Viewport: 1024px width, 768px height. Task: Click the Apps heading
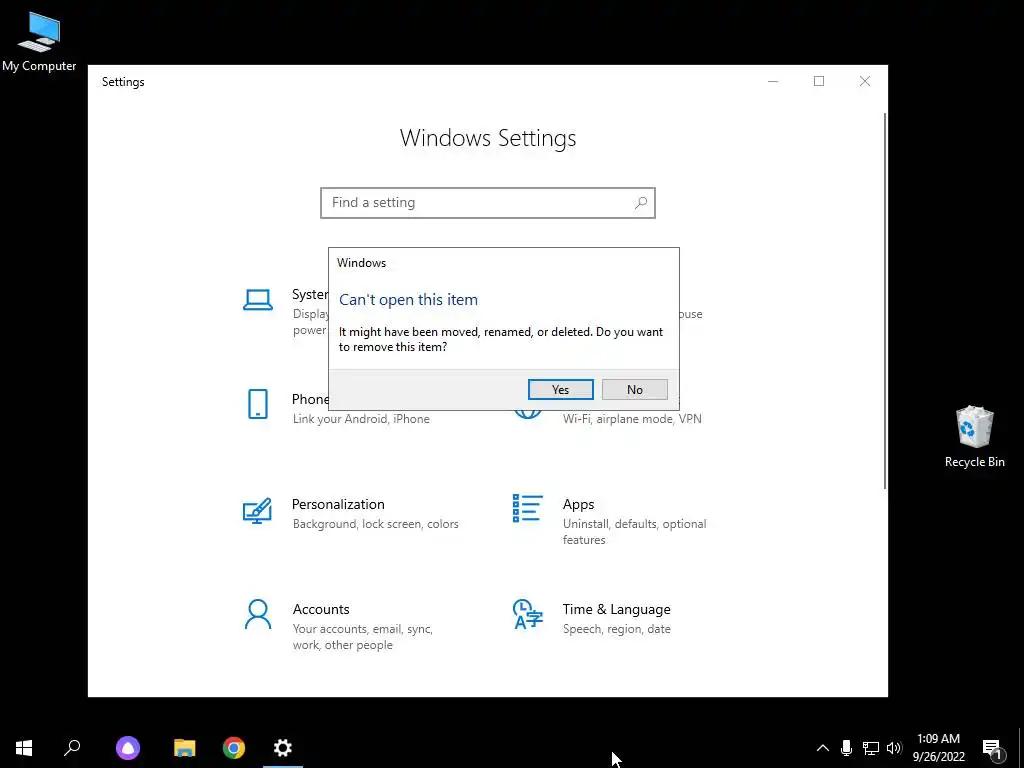[x=578, y=504]
